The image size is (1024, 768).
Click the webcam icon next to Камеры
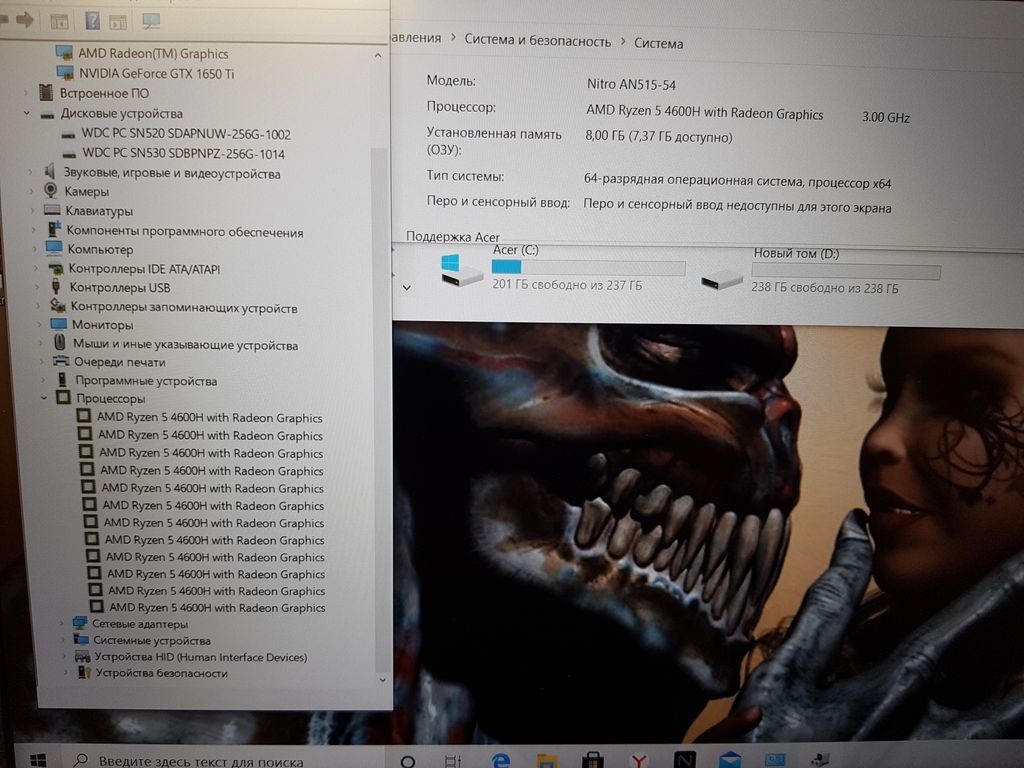(50, 190)
